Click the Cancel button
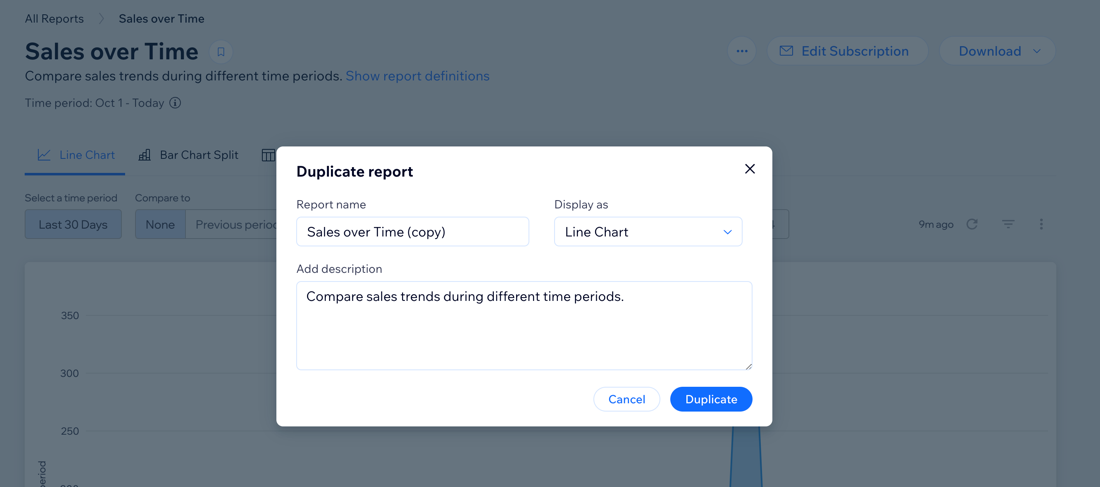Image resolution: width=1100 pixels, height=487 pixels. pyautogui.click(x=626, y=399)
